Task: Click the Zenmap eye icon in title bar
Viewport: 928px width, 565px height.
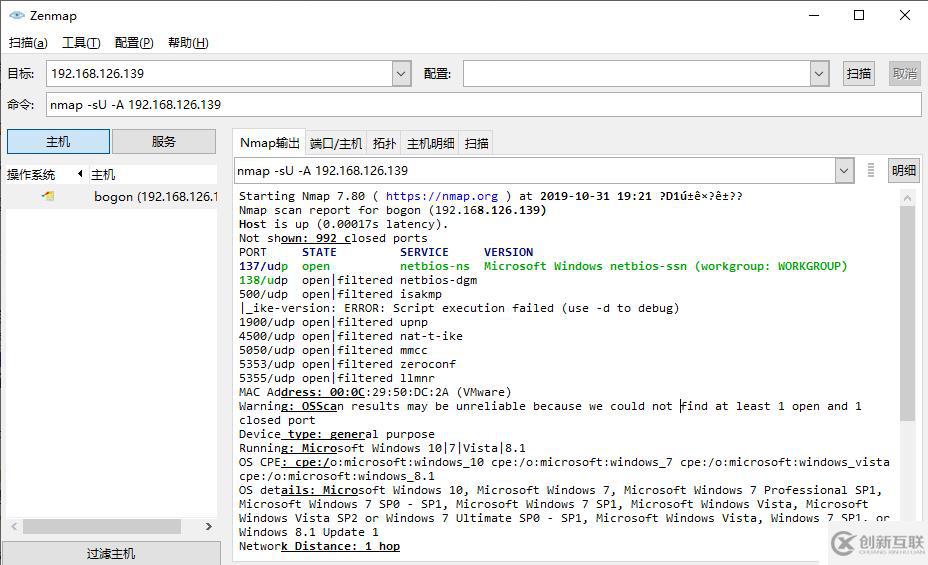Action: click(17, 15)
